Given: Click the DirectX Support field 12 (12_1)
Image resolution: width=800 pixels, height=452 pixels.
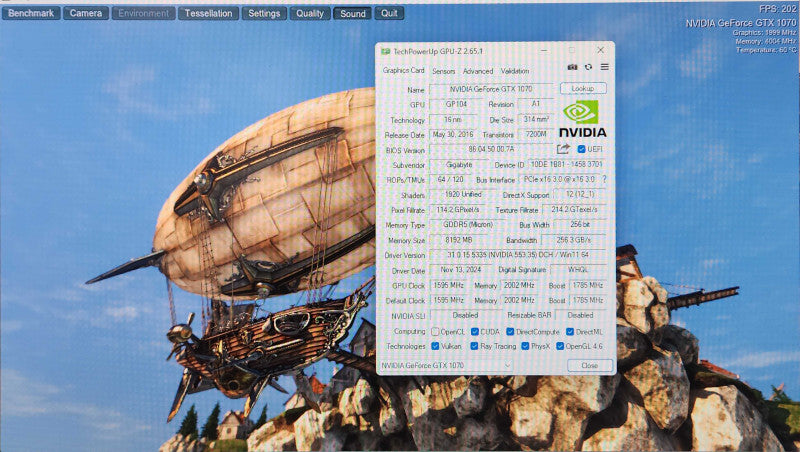Looking at the screenshot, I should (x=579, y=194).
